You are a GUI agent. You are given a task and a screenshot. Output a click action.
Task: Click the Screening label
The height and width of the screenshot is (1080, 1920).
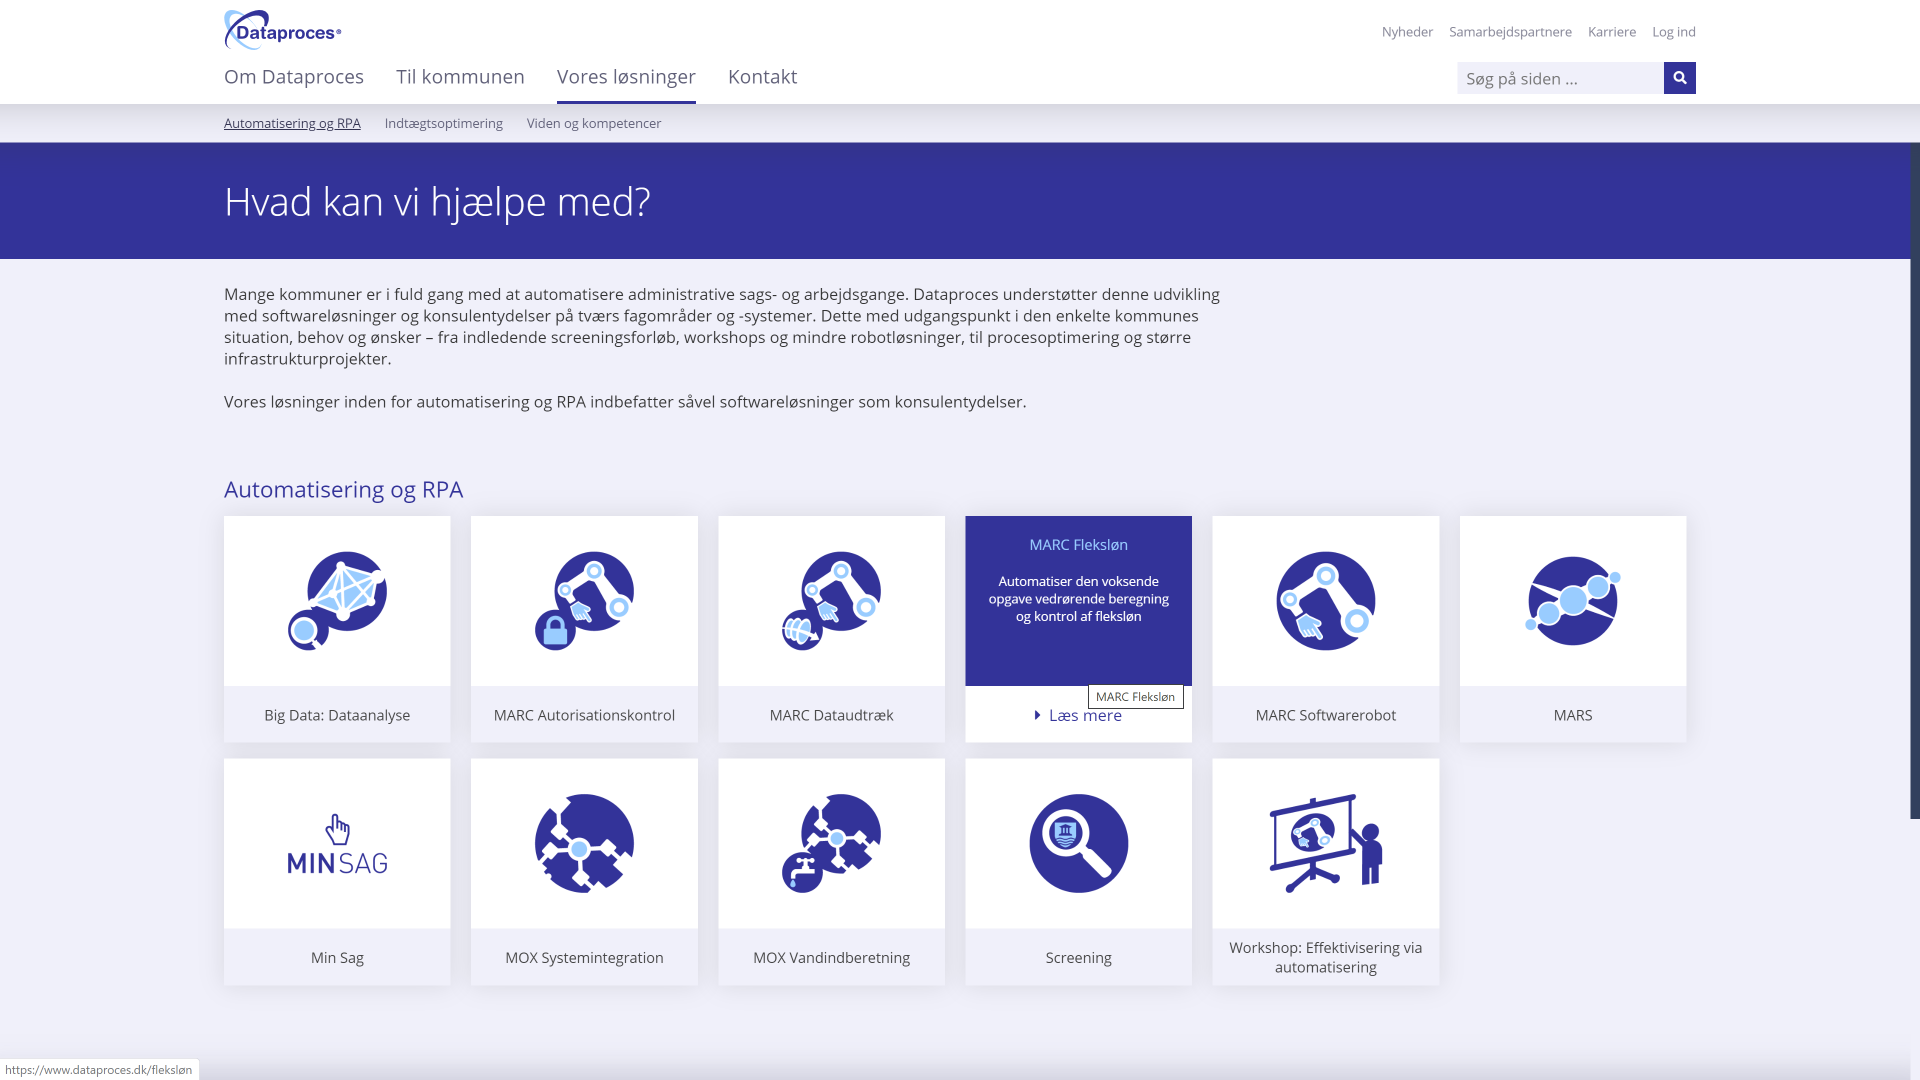point(1079,957)
